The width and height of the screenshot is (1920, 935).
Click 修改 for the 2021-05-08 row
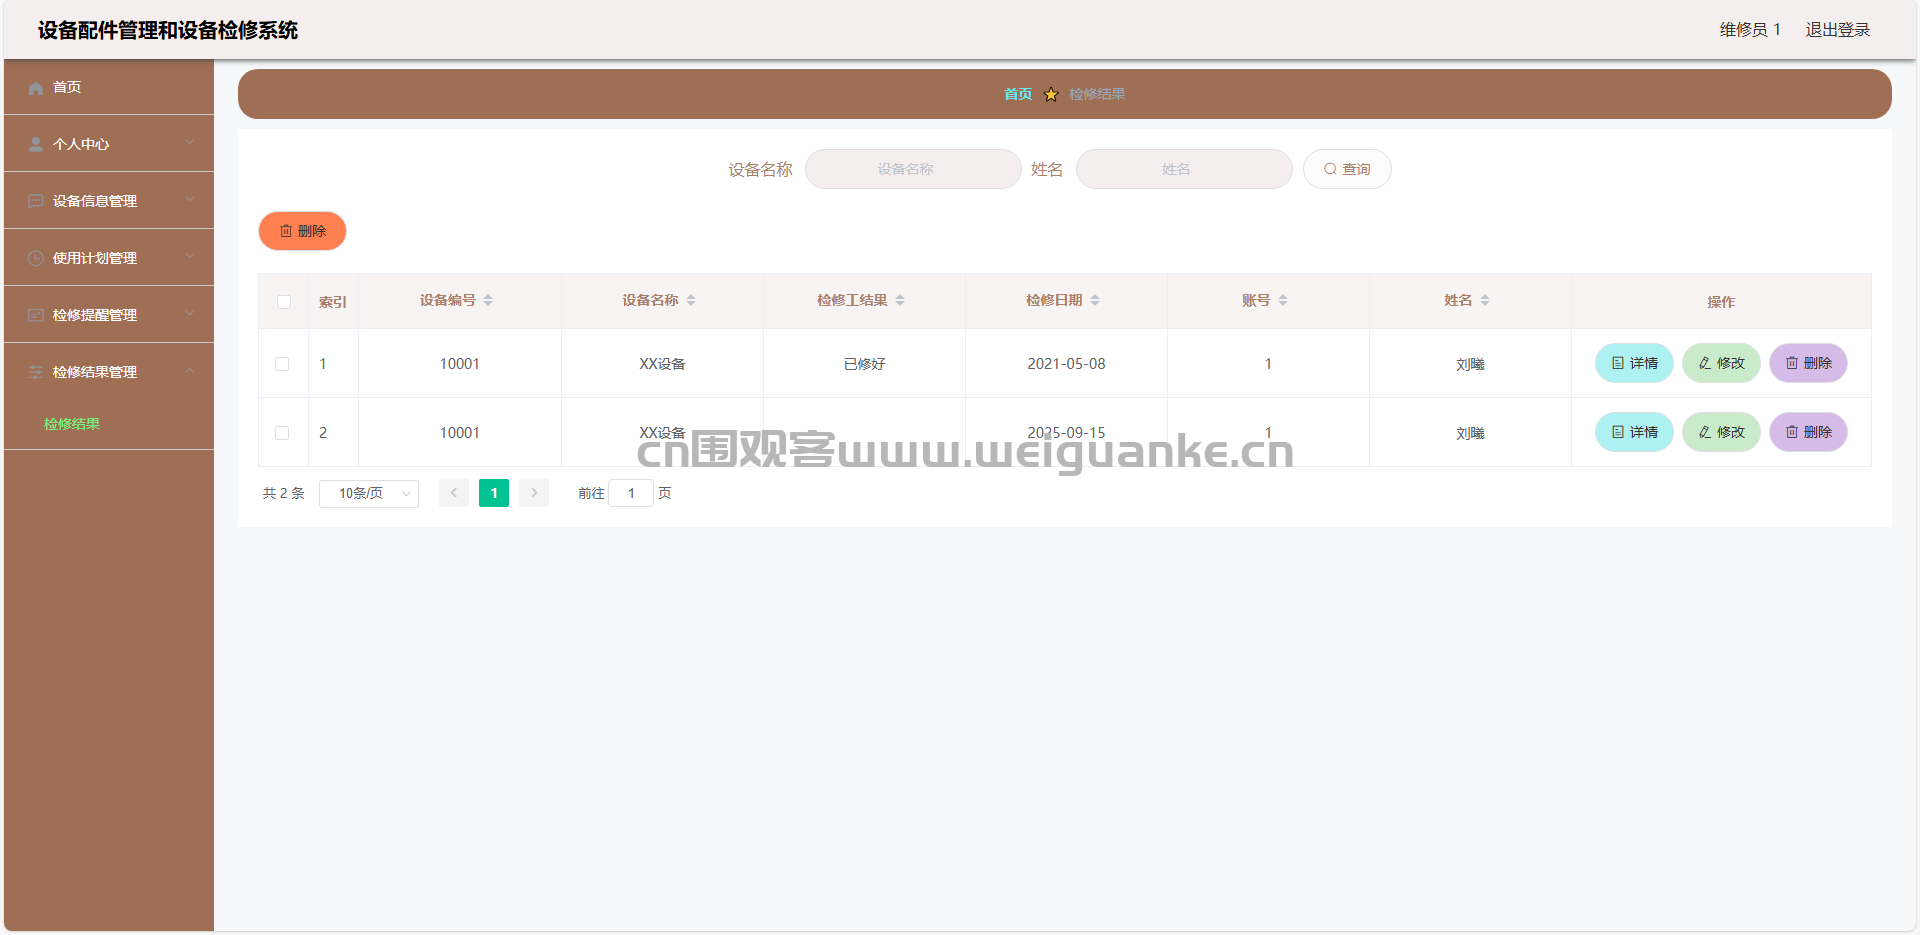pos(1721,363)
